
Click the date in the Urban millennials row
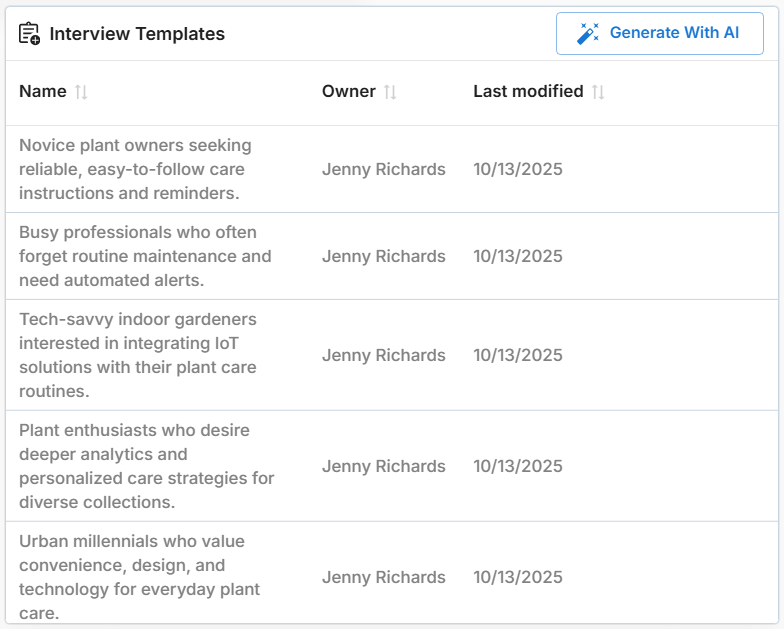click(x=518, y=577)
